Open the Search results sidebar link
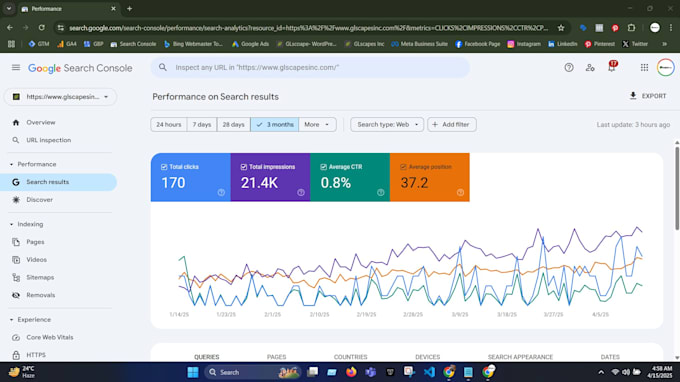 (58, 182)
